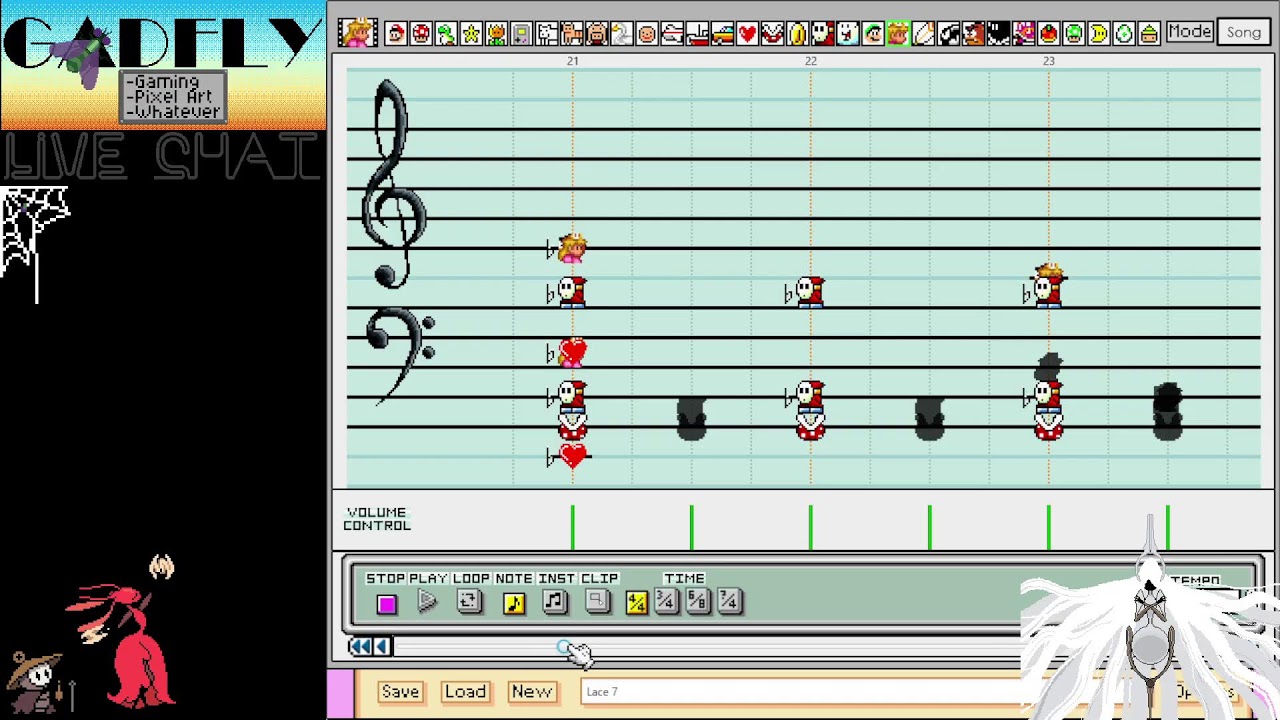The width and height of the screenshot is (1280, 720).
Task: Select the Yoshi egg instrument
Action: 1123,33
